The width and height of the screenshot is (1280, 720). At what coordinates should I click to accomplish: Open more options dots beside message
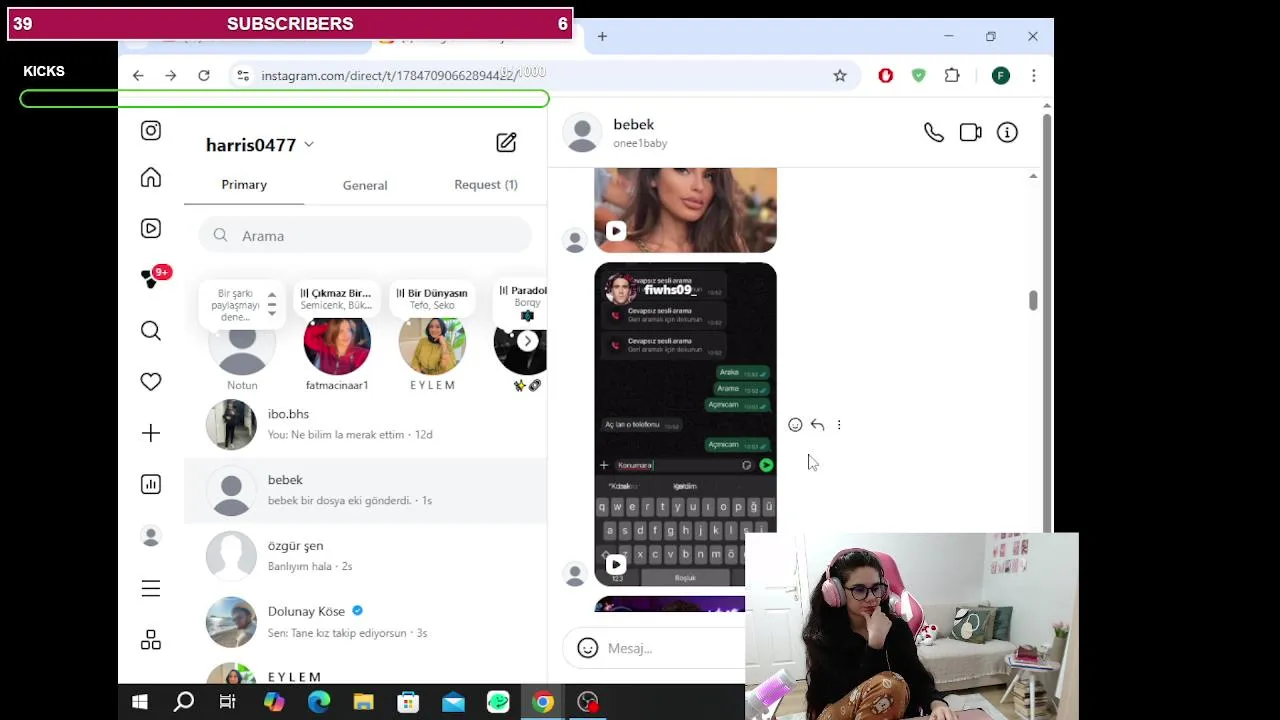coord(839,425)
